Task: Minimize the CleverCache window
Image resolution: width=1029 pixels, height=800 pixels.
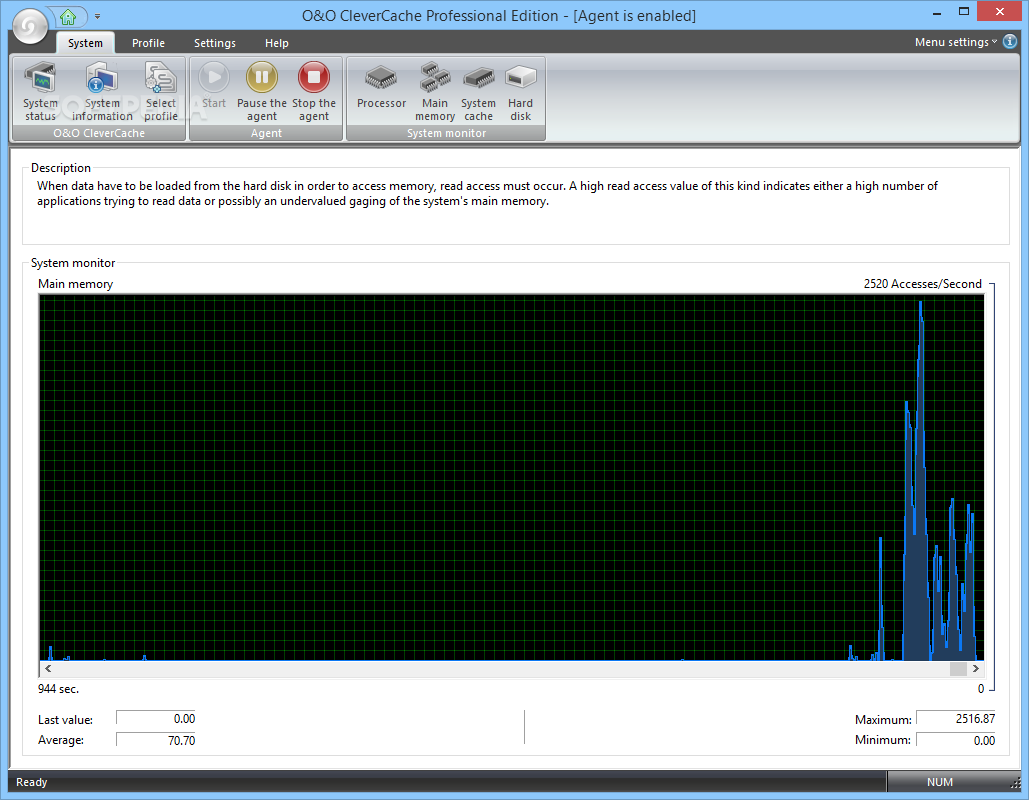Action: click(937, 12)
